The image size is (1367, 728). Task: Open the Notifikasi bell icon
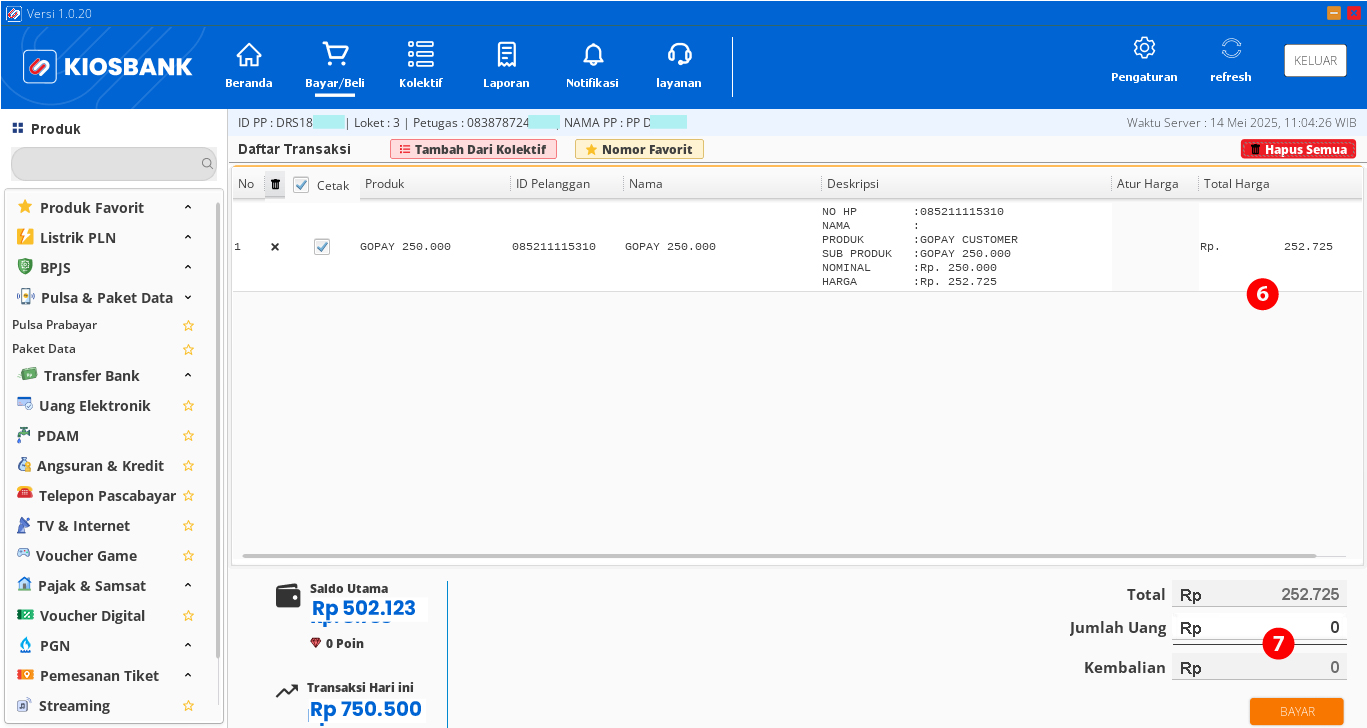pyautogui.click(x=593, y=54)
